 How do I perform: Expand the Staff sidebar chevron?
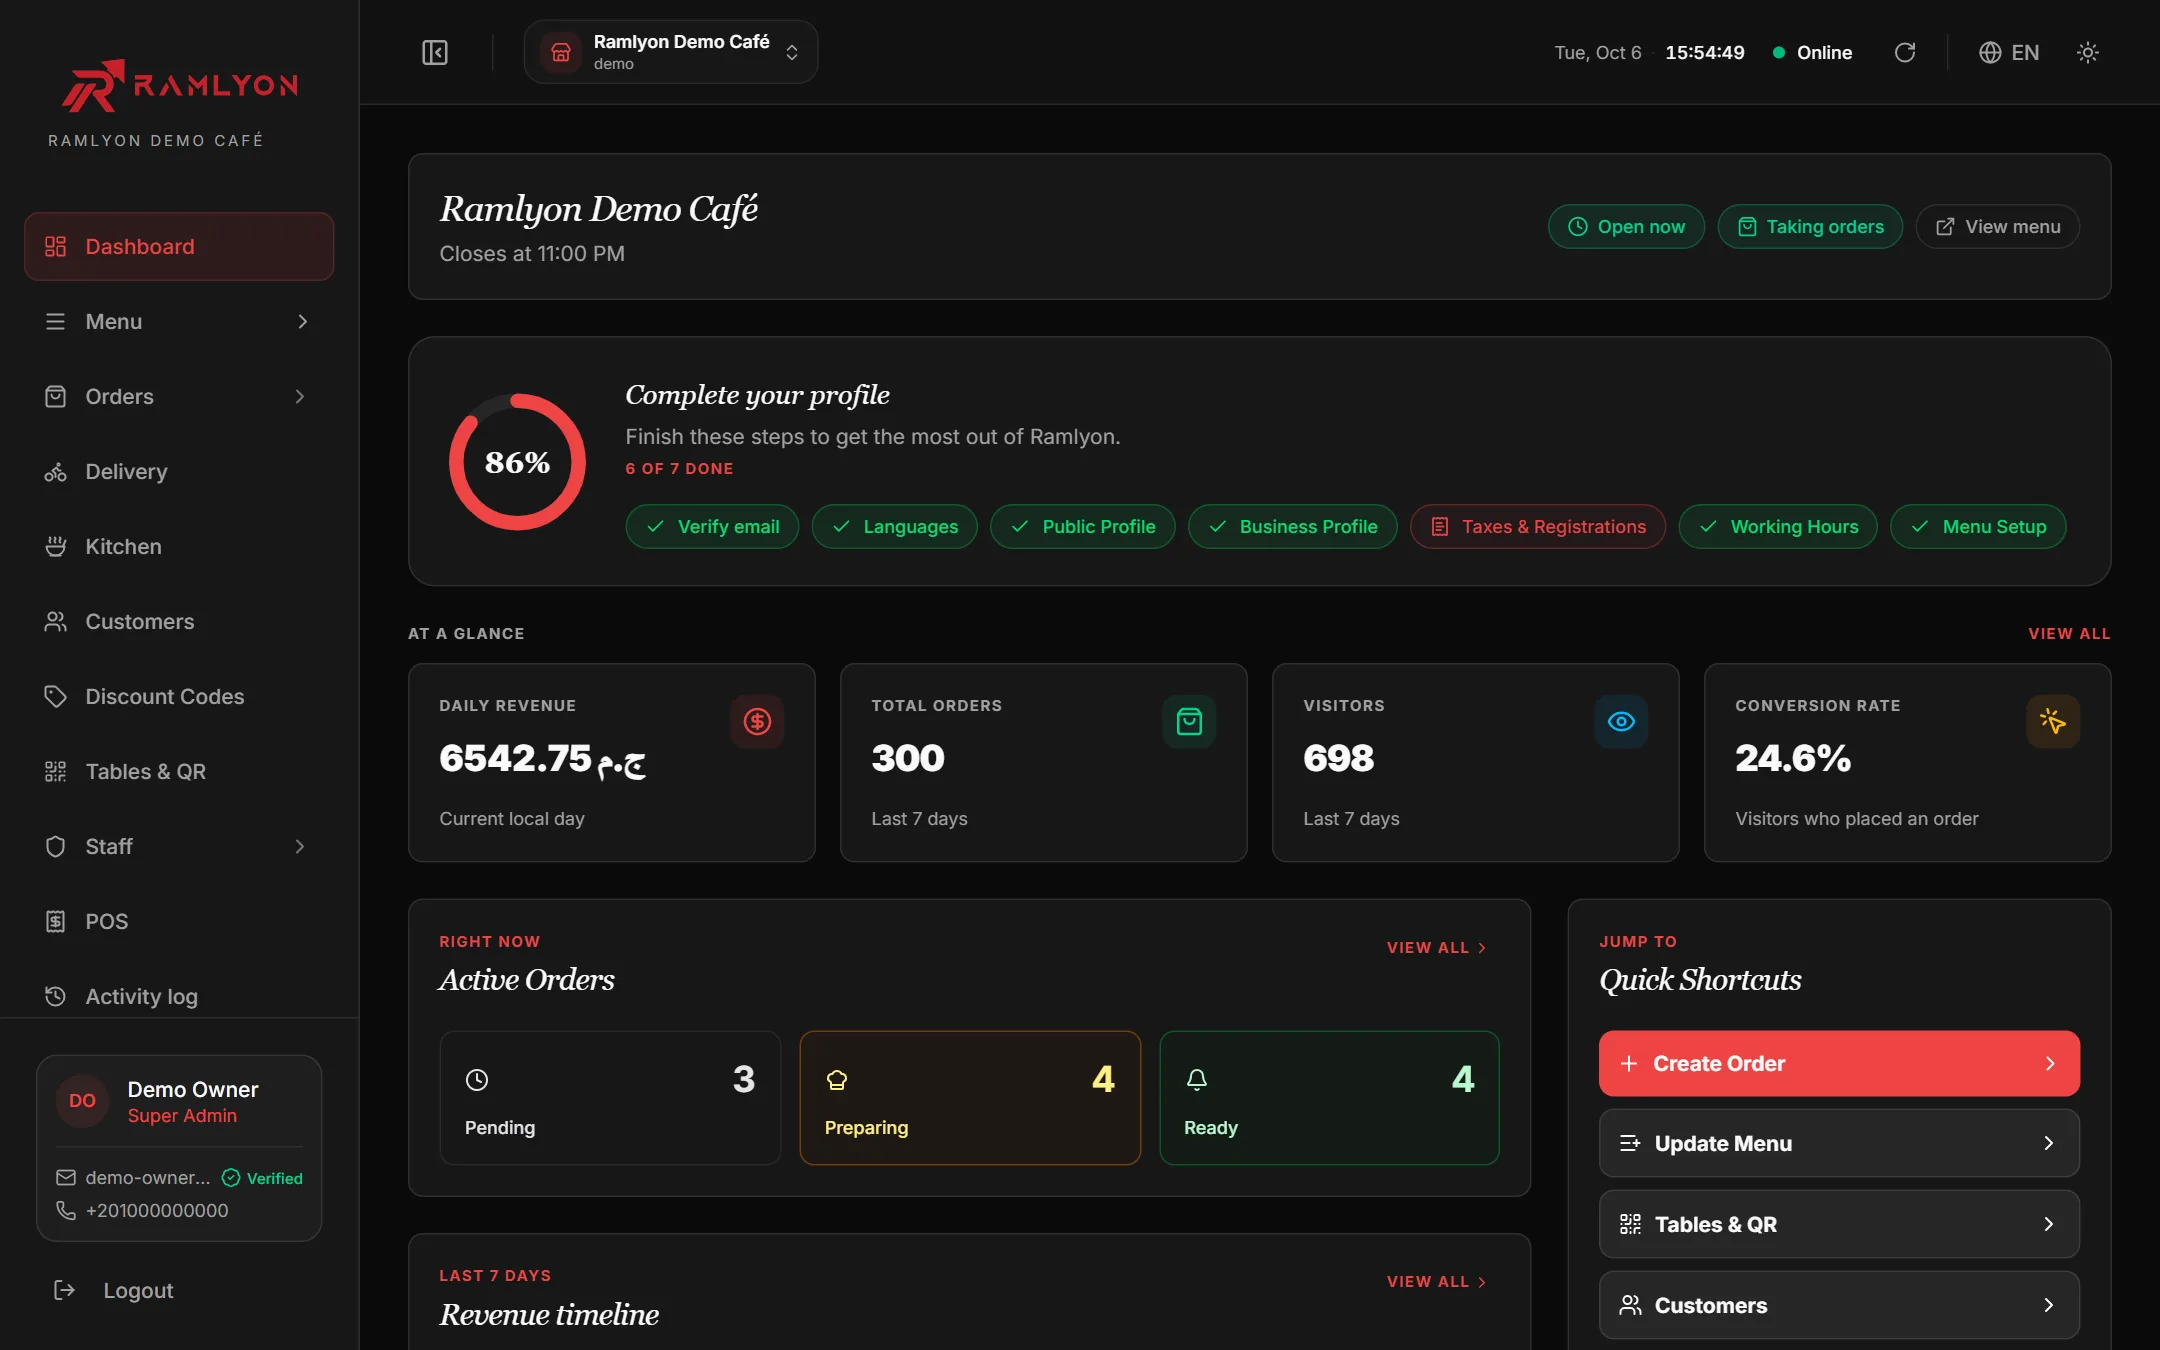coord(299,846)
